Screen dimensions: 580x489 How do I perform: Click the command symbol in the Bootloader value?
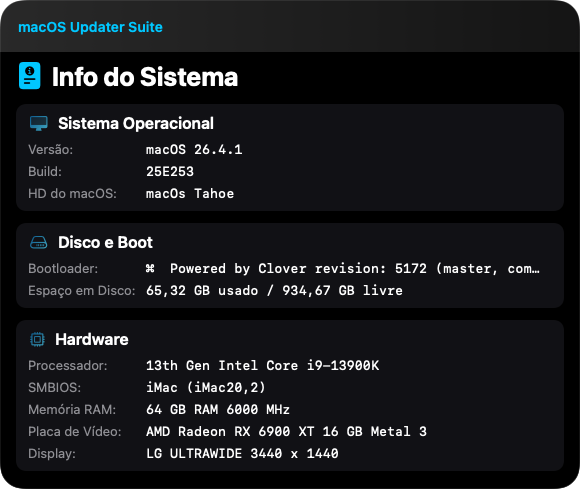tap(150, 269)
